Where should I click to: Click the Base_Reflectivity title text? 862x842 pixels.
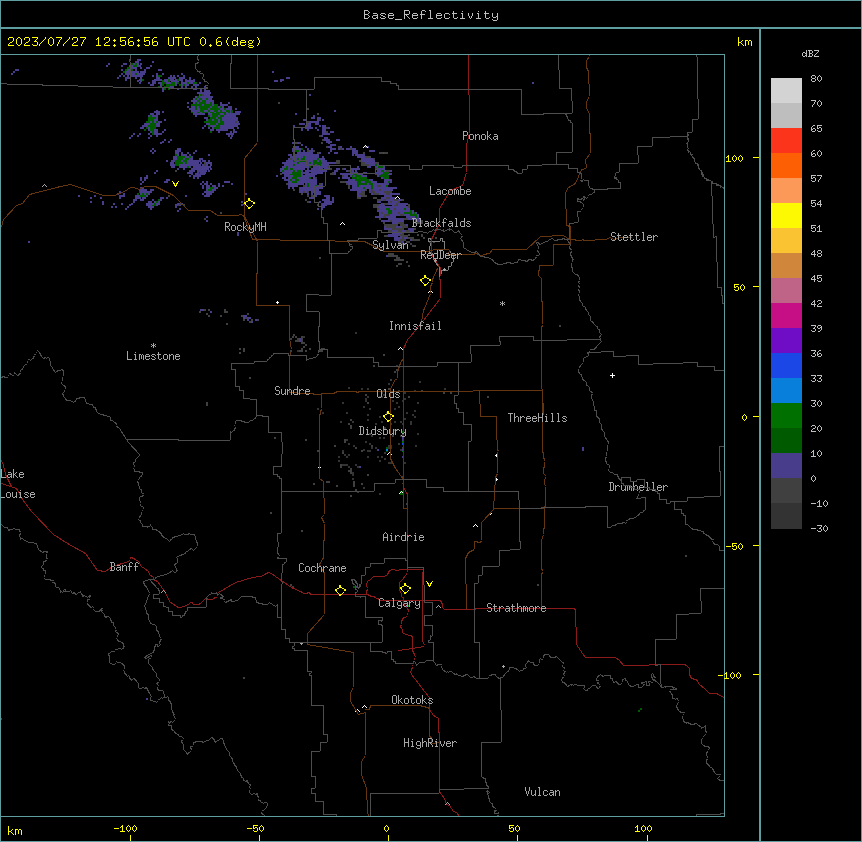click(431, 15)
